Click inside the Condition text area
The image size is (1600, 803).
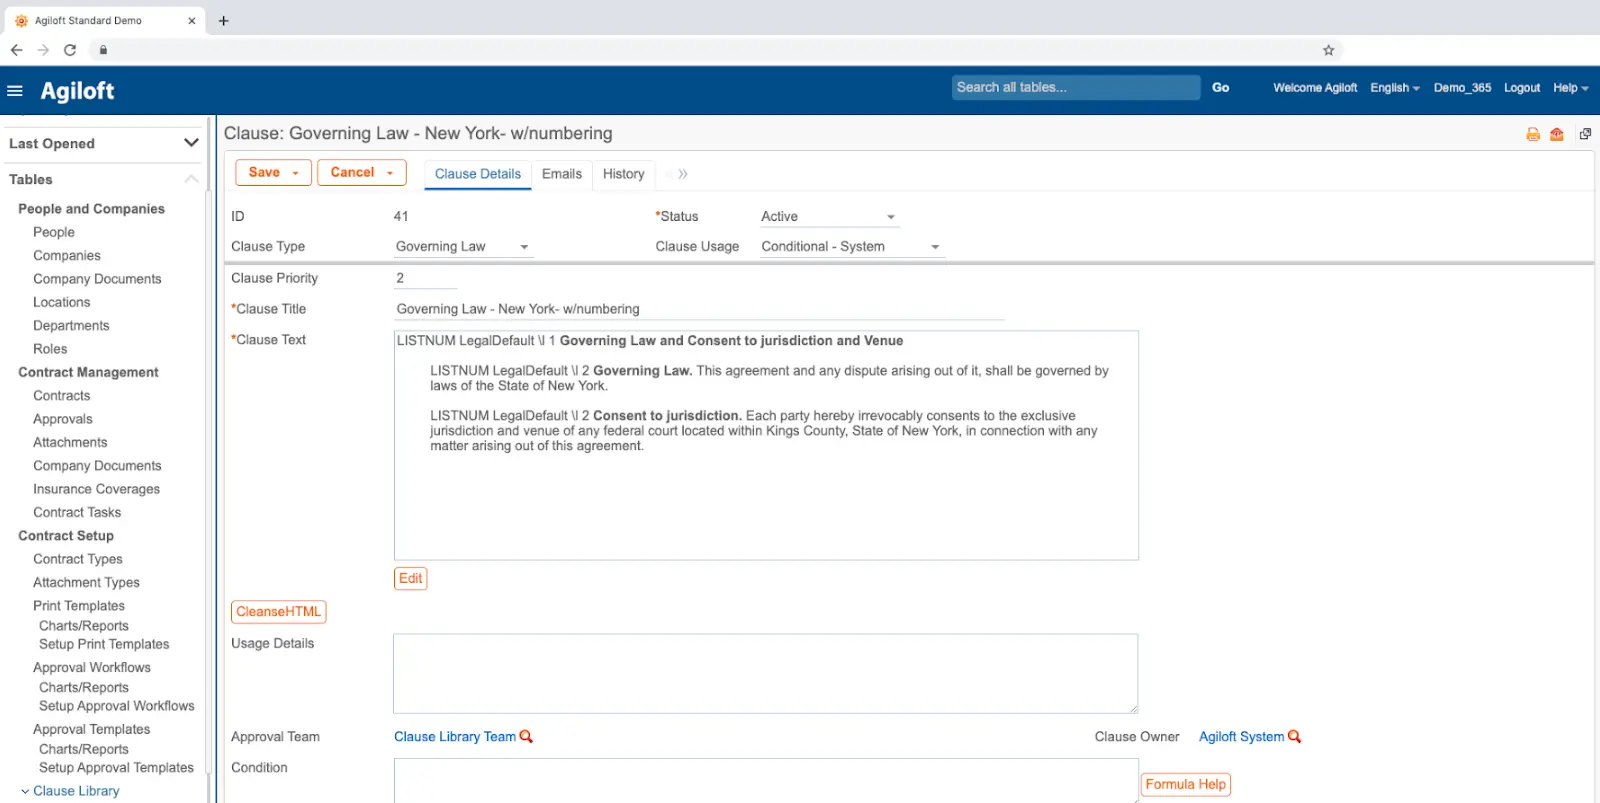[x=766, y=781]
